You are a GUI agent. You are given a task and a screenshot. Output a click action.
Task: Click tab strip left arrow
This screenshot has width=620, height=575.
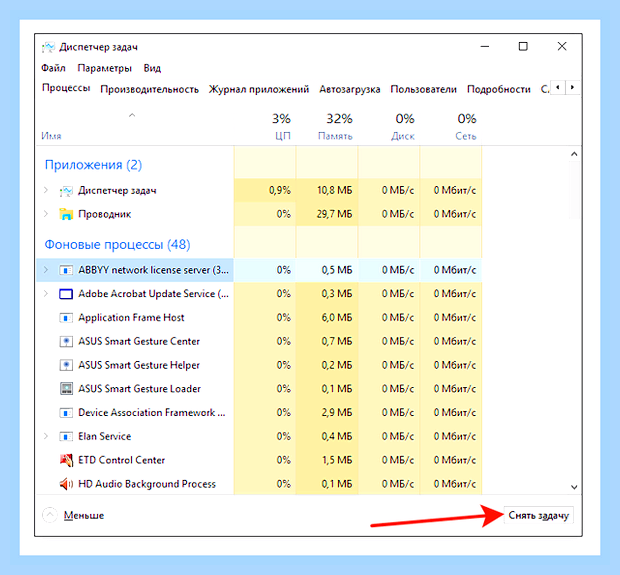point(558,87)
